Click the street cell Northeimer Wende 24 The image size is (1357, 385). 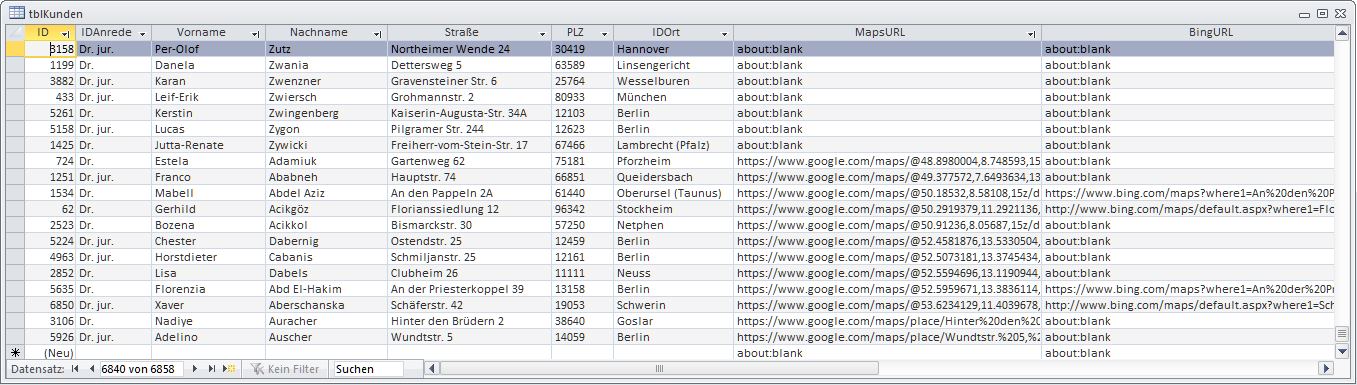tap(469, 49)
